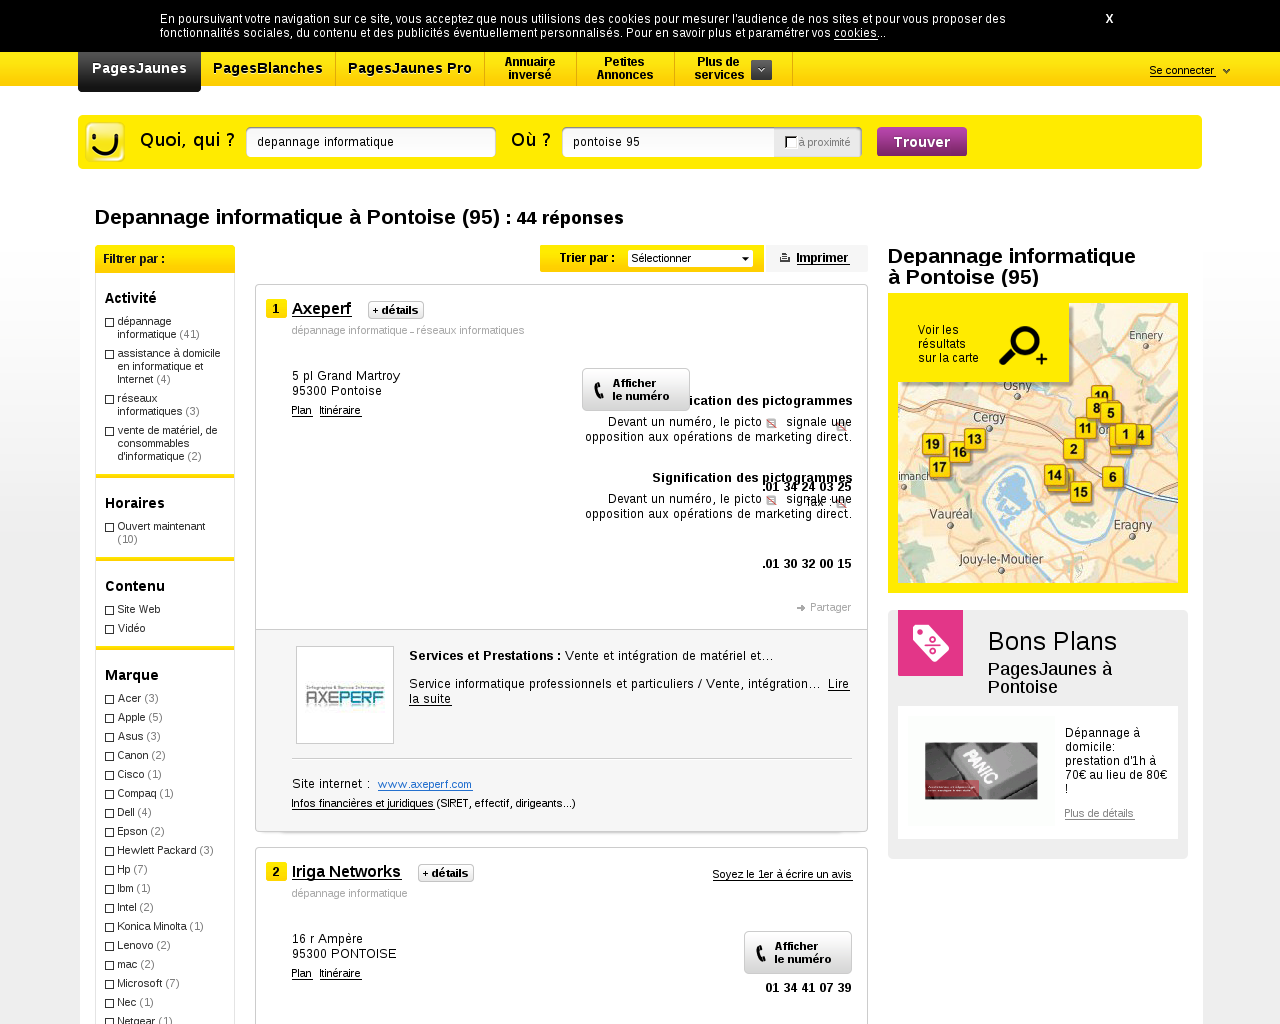
Task: Click map marker number 17
Action: [939, 467]
